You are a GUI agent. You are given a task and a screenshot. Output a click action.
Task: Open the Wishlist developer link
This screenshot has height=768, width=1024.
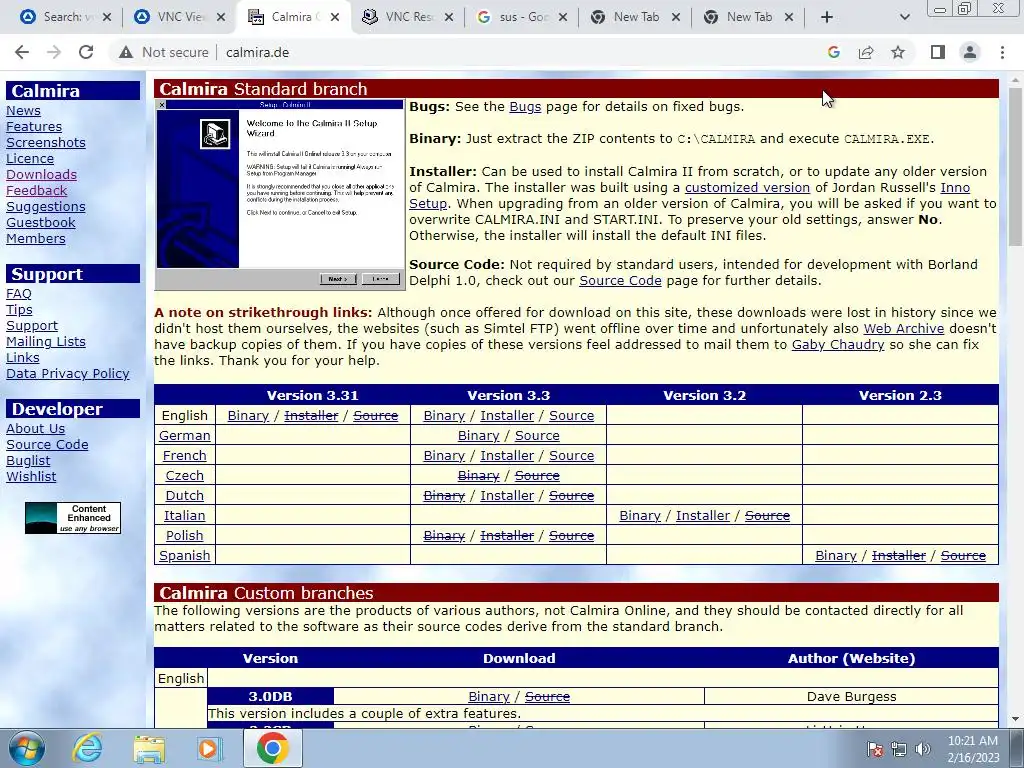(31, 476)
